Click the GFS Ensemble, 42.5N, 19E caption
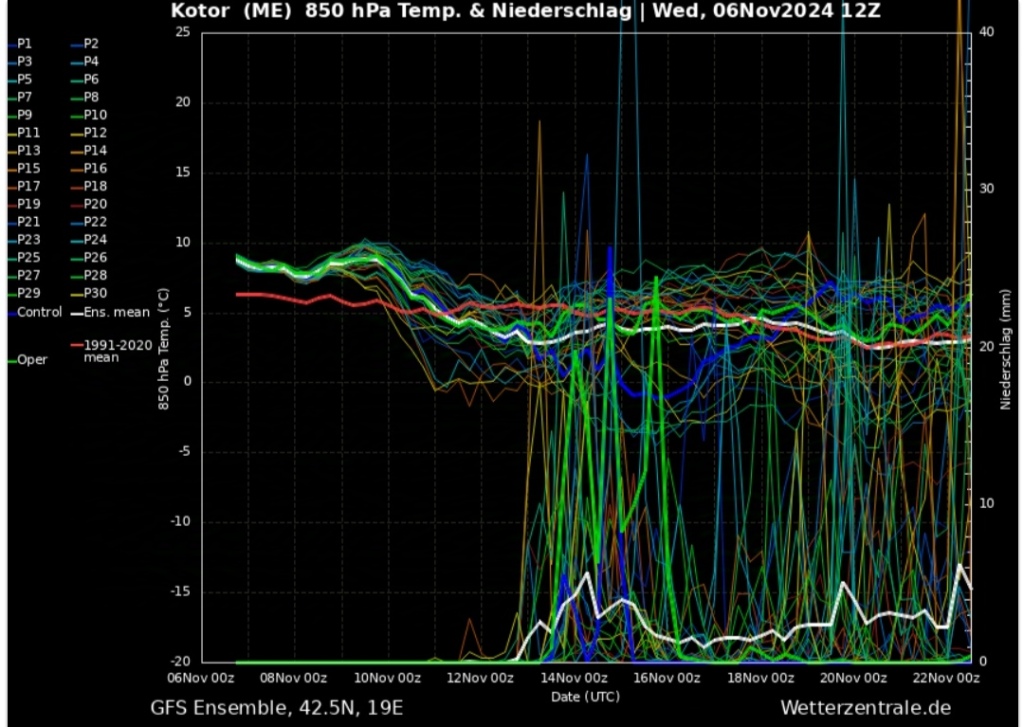 pos(277,707)
